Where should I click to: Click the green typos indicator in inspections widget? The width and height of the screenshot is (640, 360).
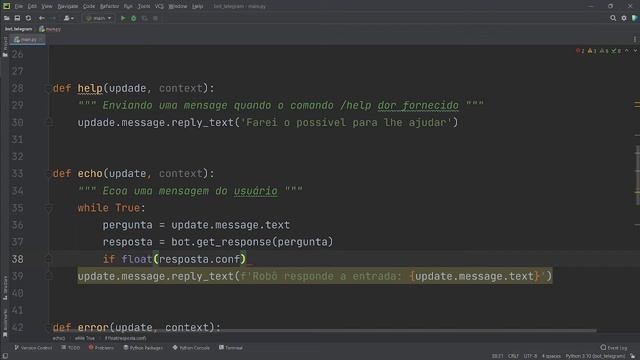click(616, 51)
